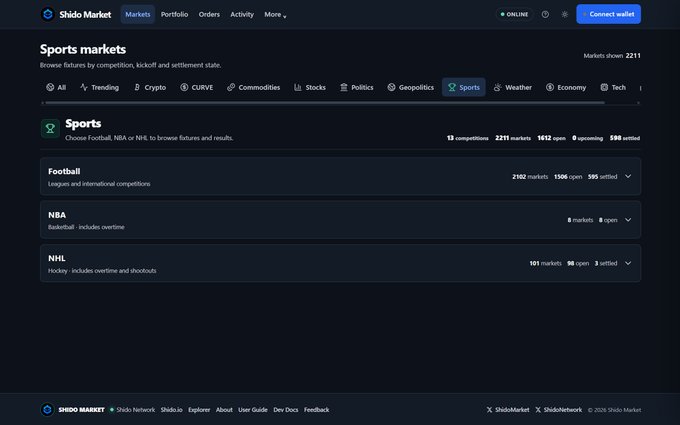Open the Shido.io footer link
The width and height of the screenshot is (680, 425).
click(171, 410)
